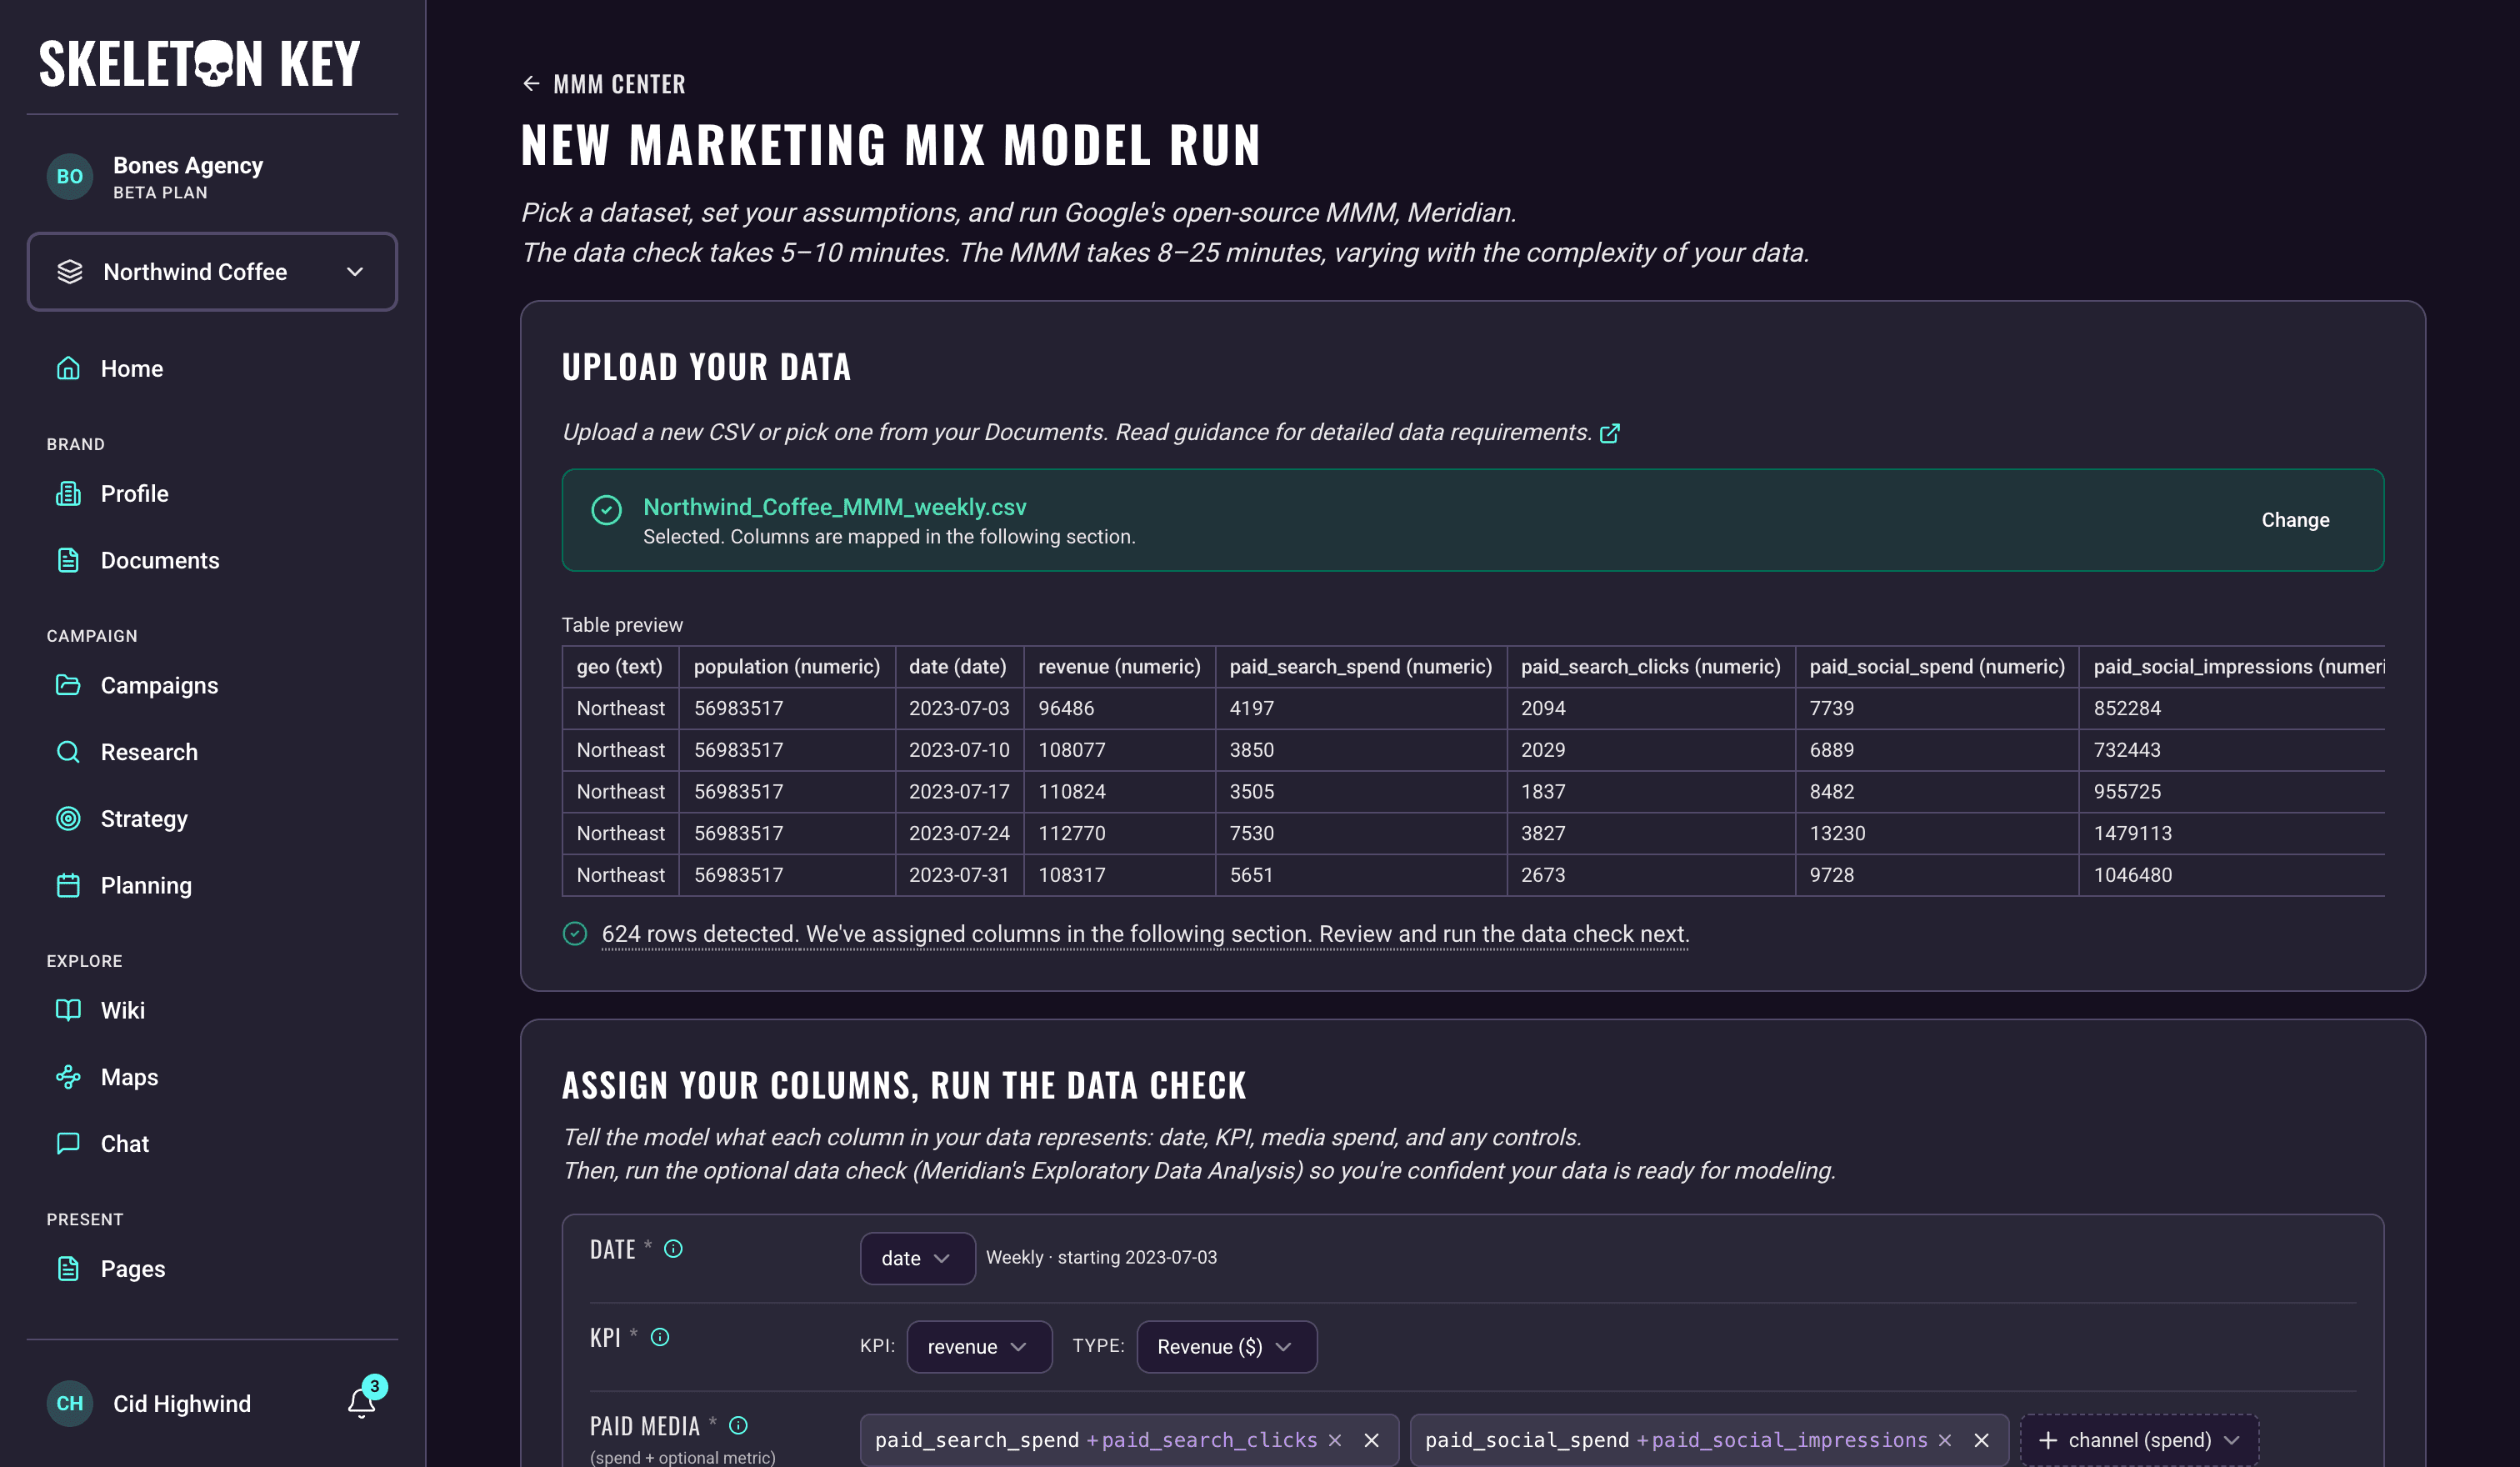Click the Profile building icon

[68, 493]
